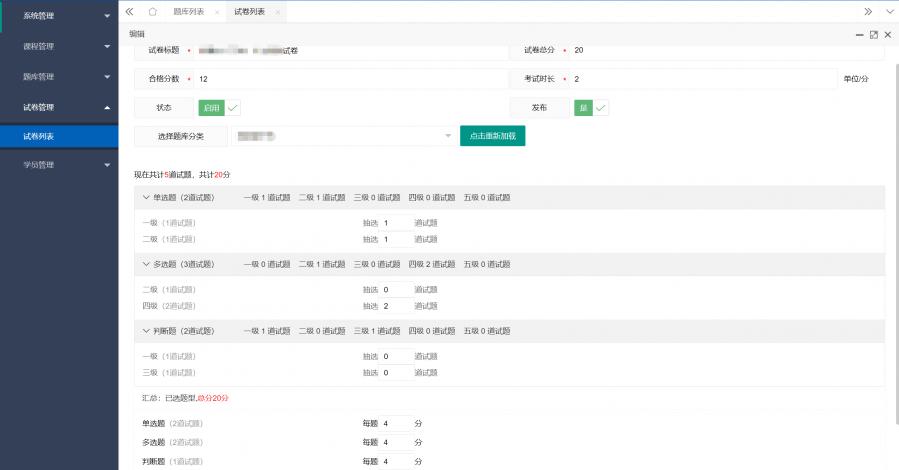Maximize the 编辑 dialog window
Viewport: 899px width, 470px height.
873,34
